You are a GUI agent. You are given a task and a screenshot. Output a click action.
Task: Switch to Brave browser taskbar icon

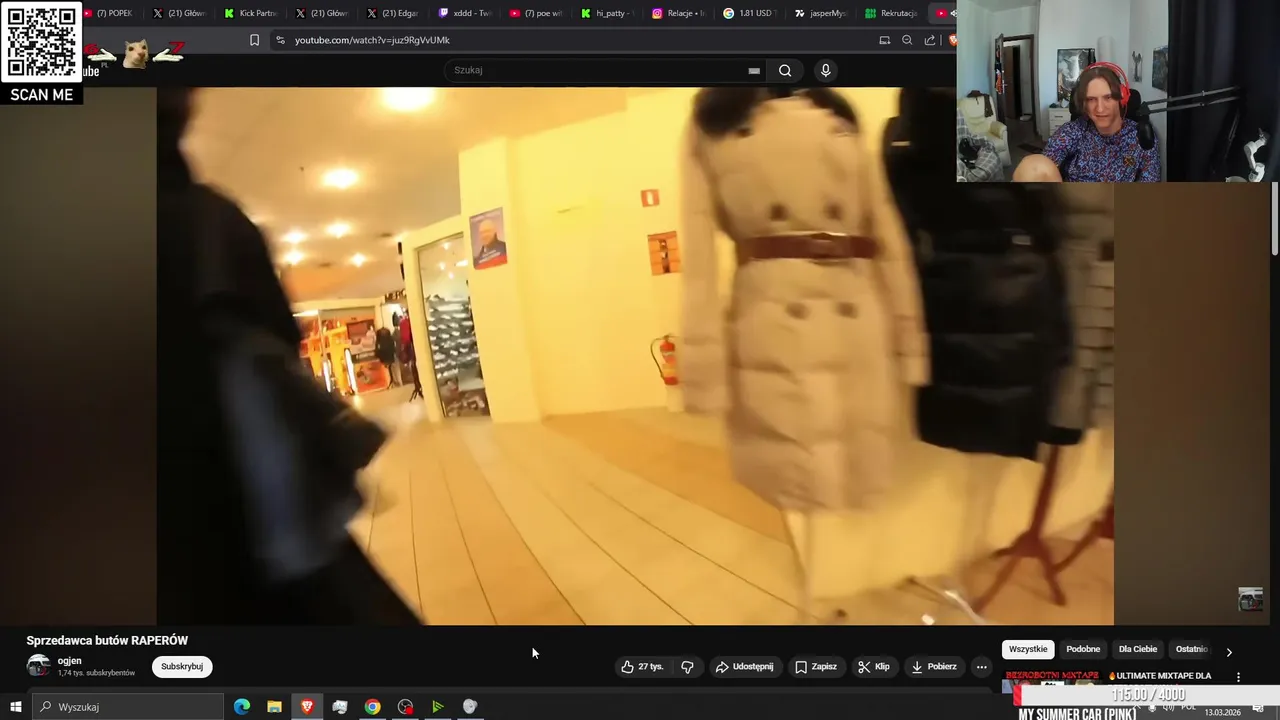coord(307,707)
